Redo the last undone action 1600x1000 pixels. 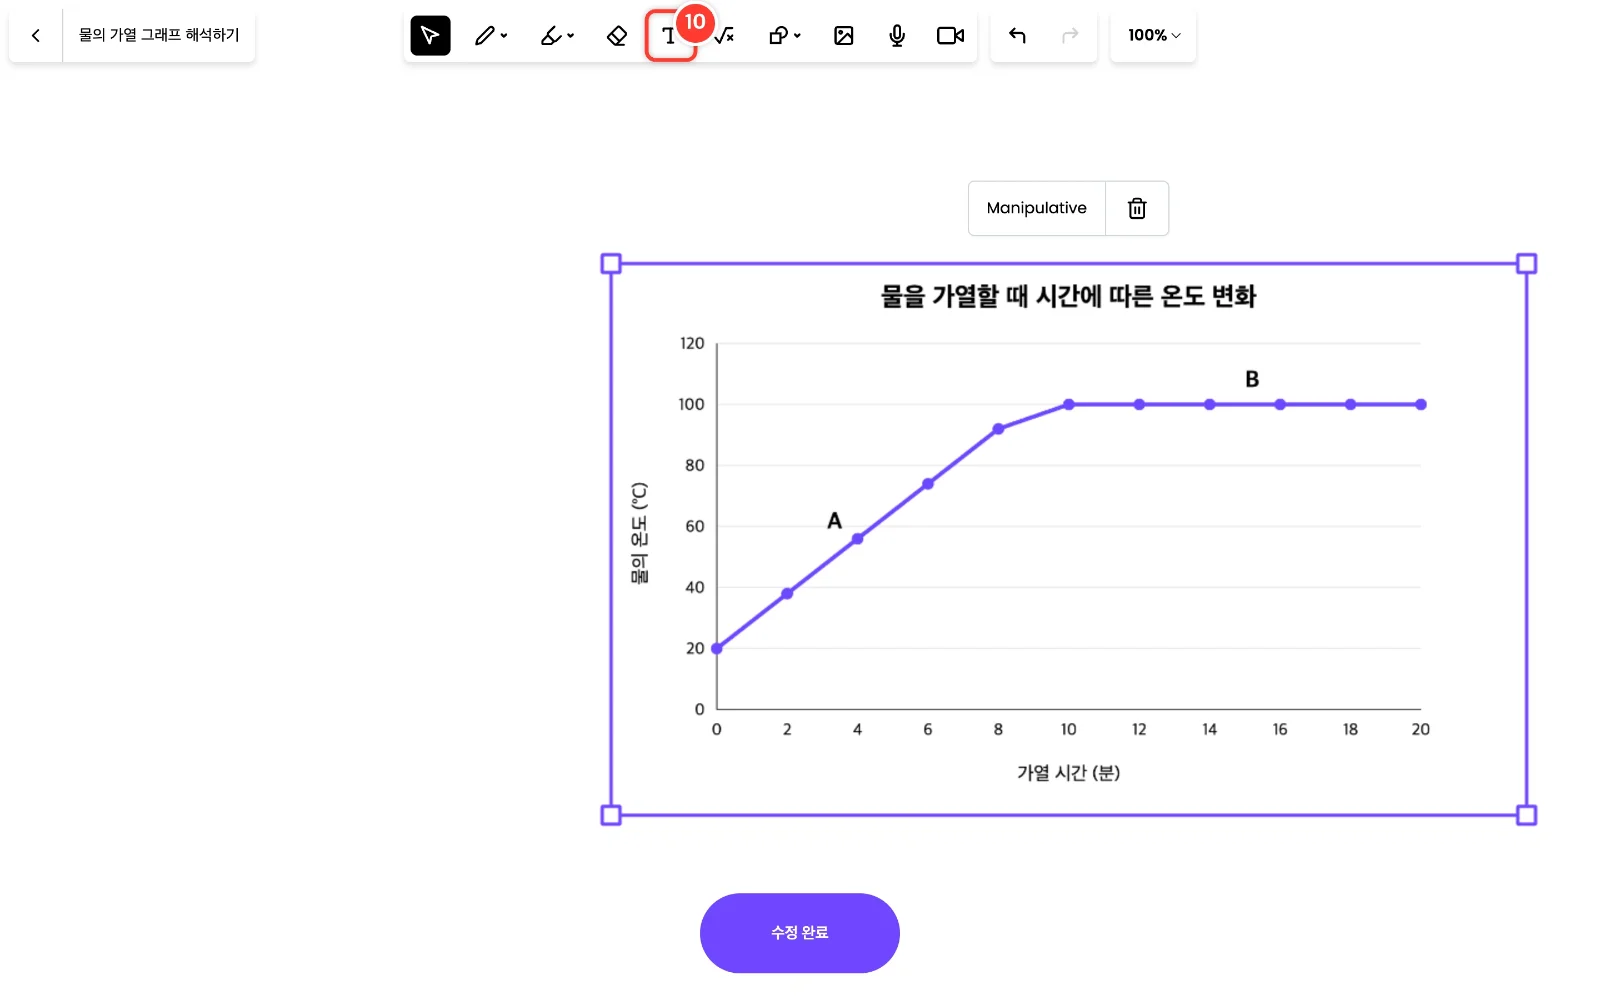click(x=1070, y=36)
